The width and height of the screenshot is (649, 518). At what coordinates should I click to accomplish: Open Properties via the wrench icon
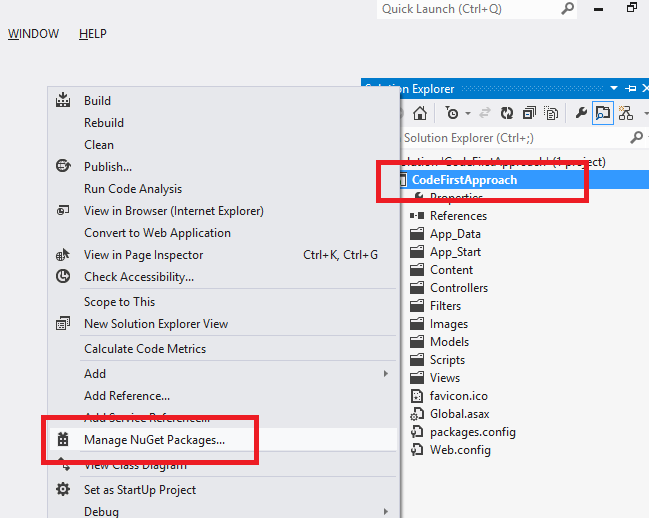pyautogui.click(x=581, y=113)
